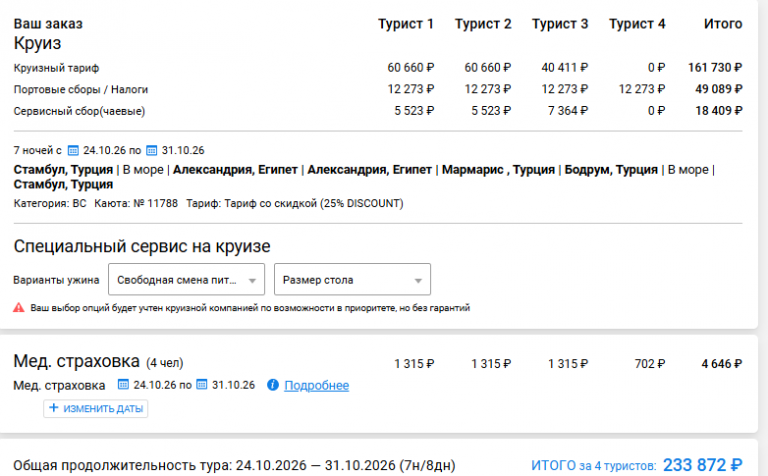Open the Размер стола dropdown
Screen dimensions: 768x476
352,279
